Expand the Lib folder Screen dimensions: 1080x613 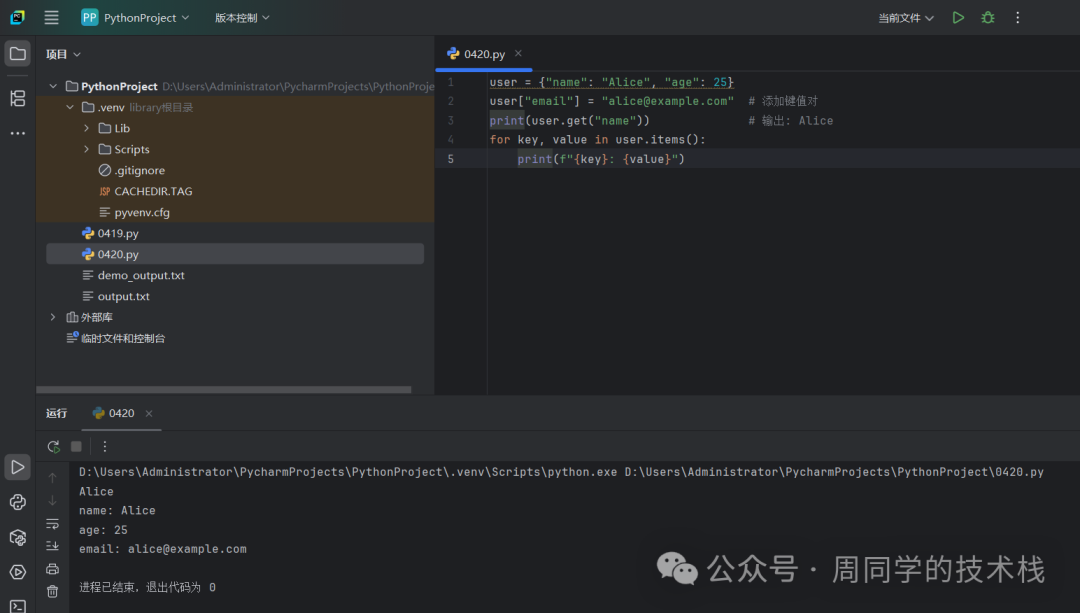87,128
